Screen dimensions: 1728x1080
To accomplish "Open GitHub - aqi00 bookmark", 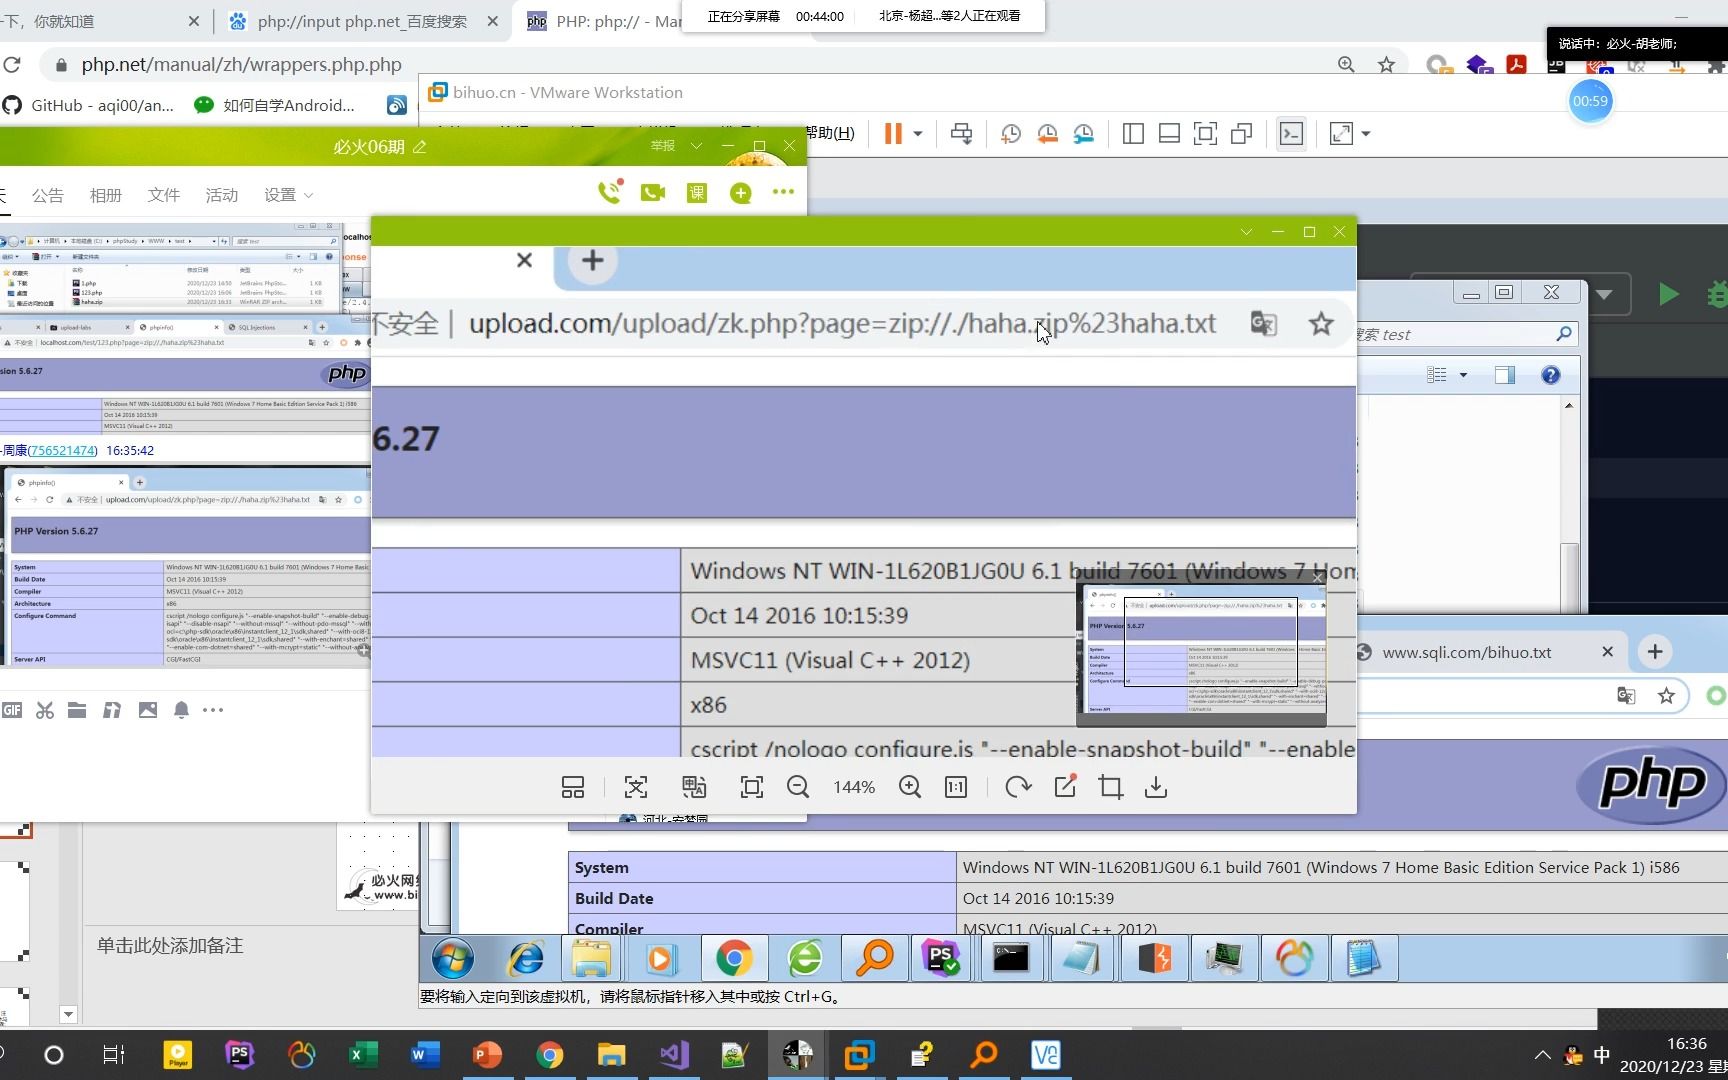I will [89, 105].
